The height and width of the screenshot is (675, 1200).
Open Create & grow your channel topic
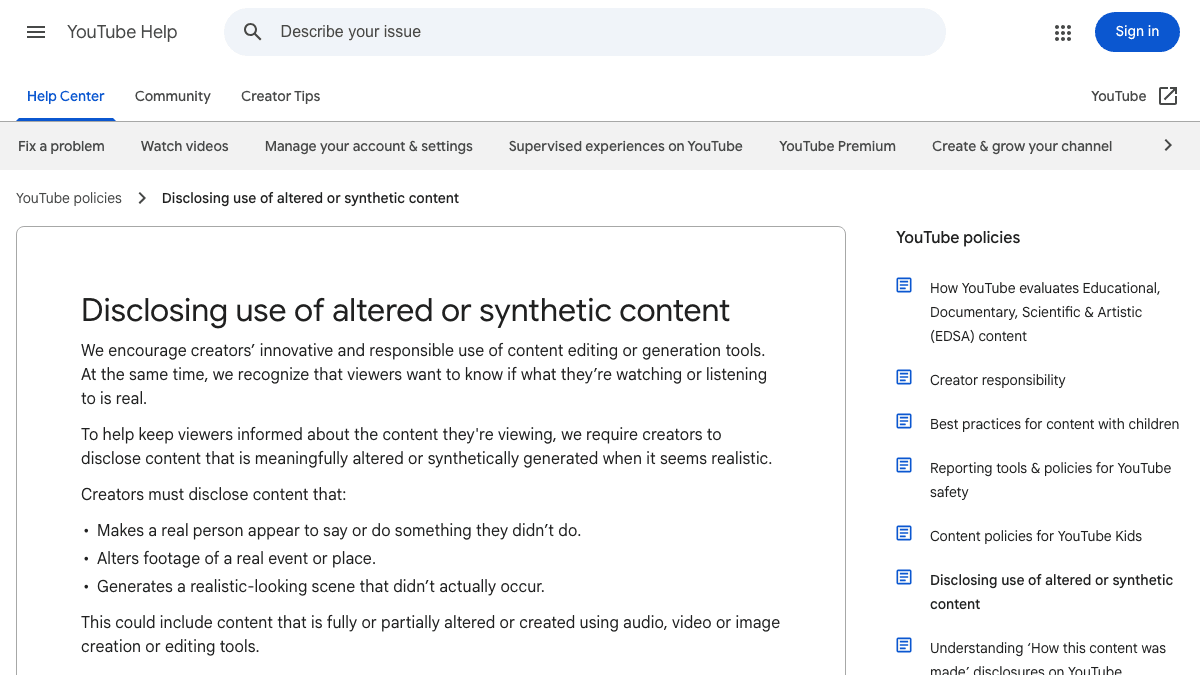pos(1022,146)
